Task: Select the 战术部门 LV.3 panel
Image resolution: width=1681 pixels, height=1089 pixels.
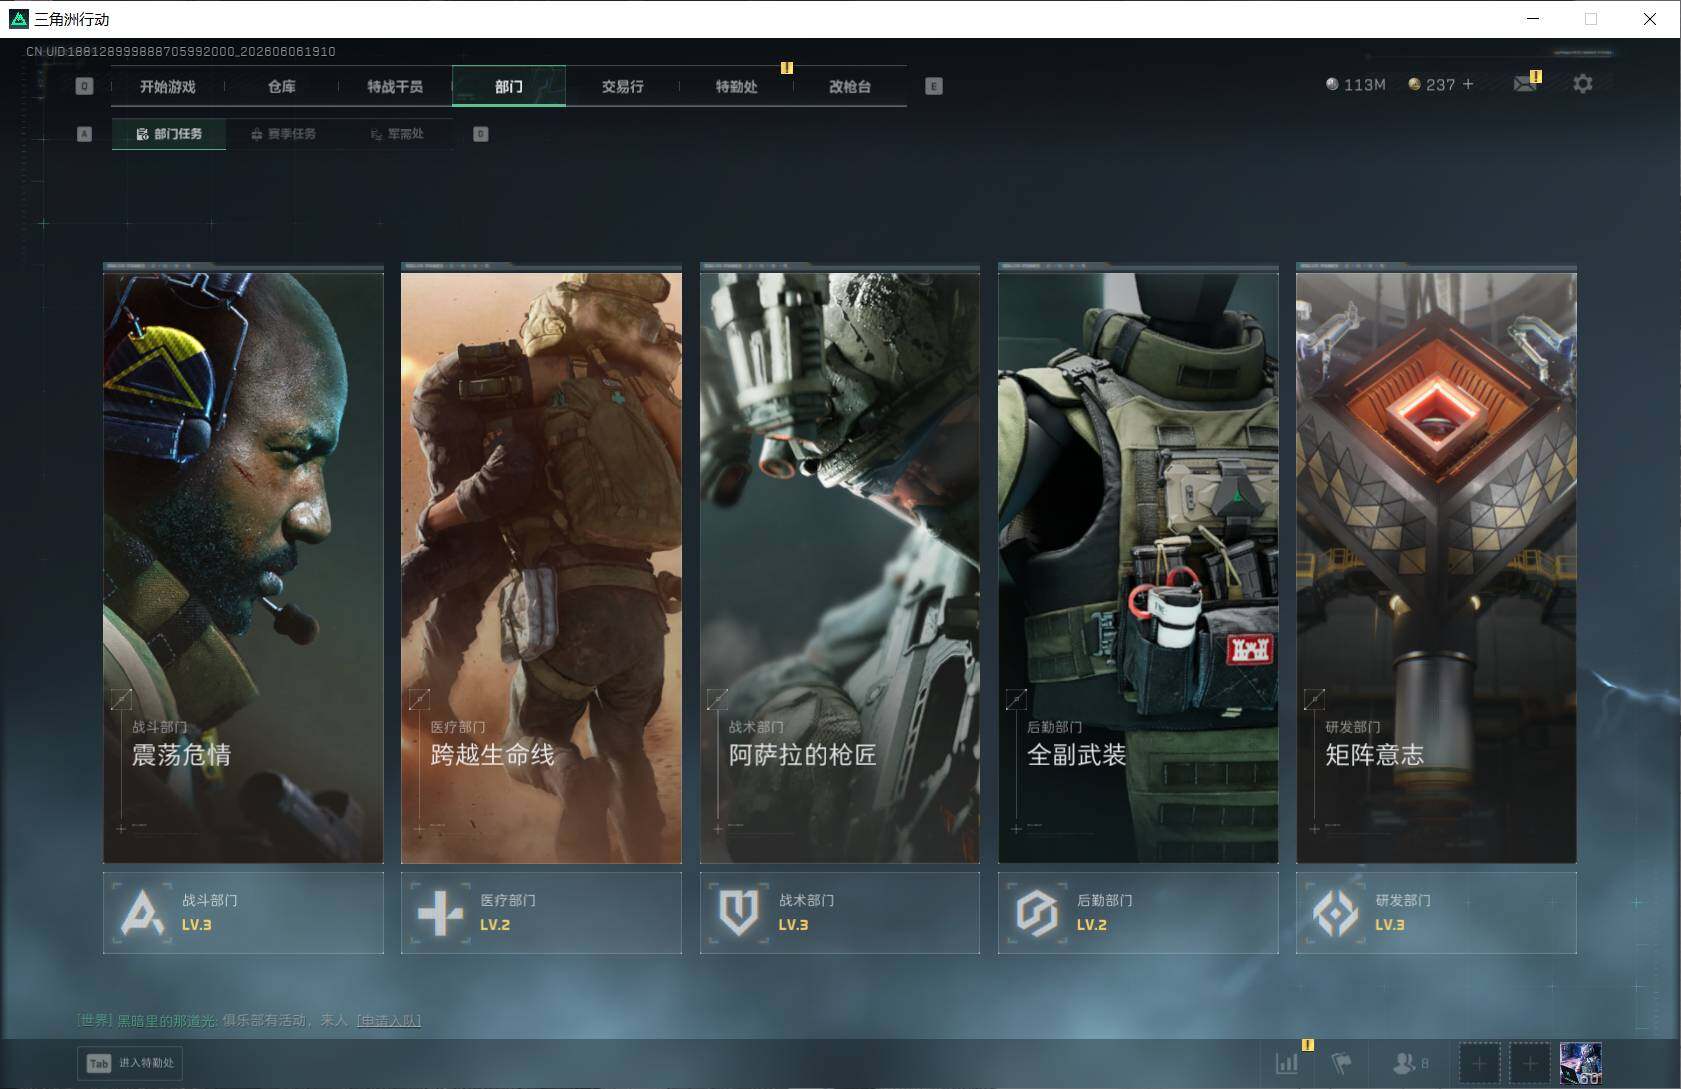Action: click(x=839, y=912)
